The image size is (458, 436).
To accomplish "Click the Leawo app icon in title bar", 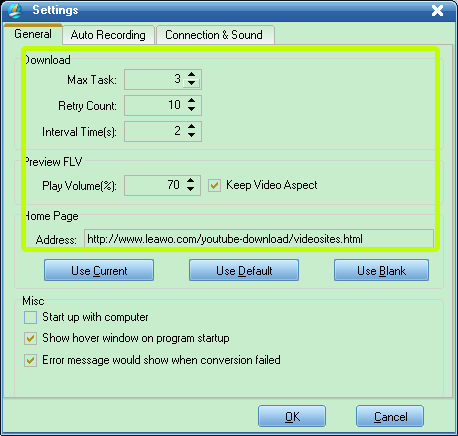I will click(15, 10).
